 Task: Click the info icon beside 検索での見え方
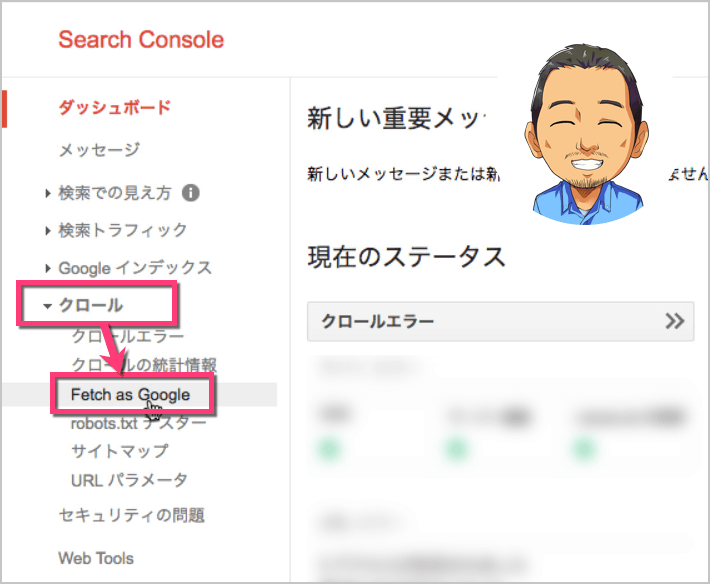click(191, 193)
